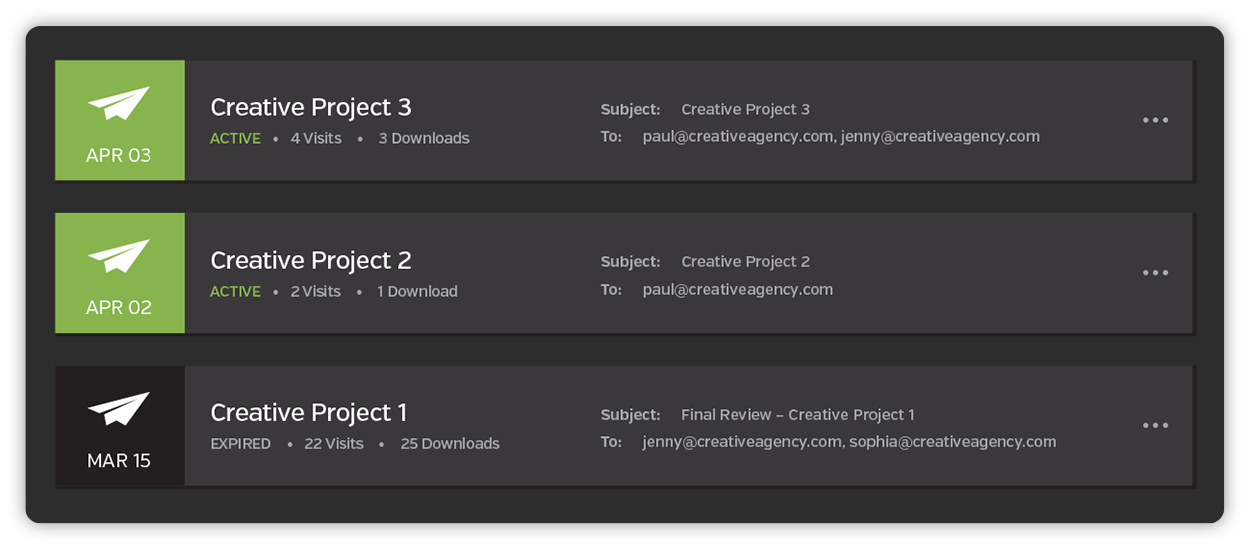
Task: Click the EXPIRED status of Creative Project 1
Action: [240, 444]
